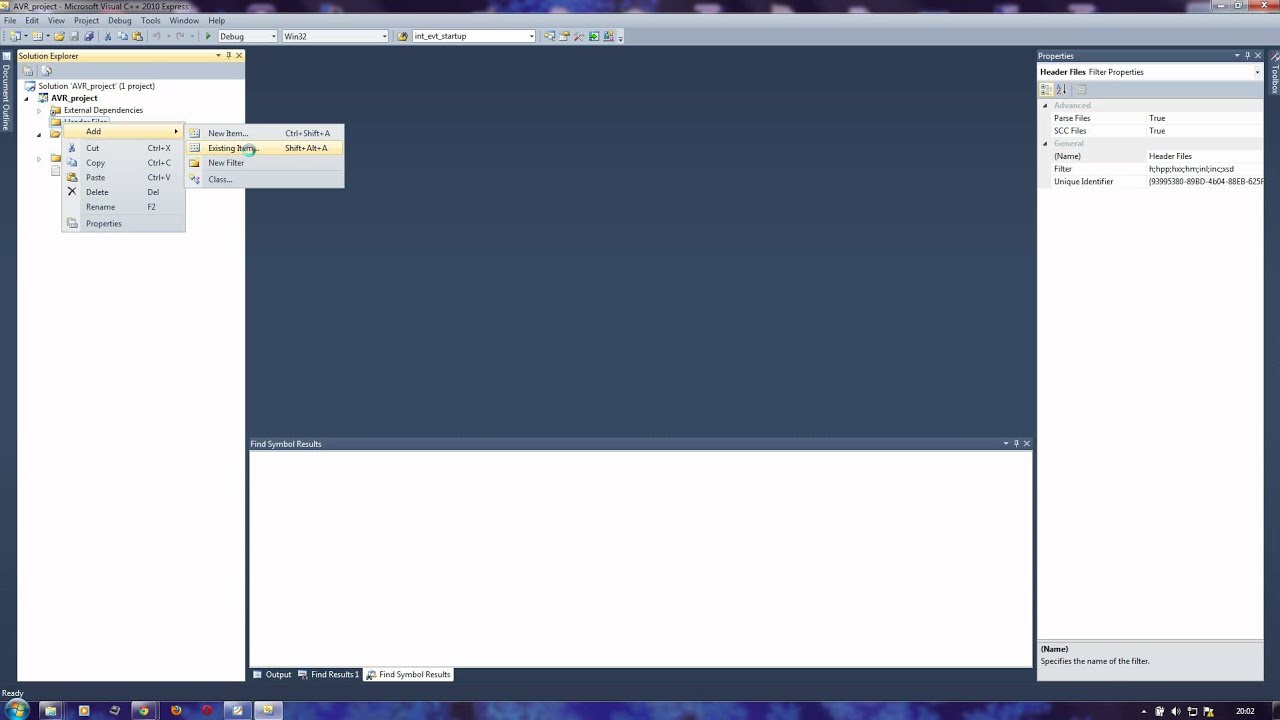Close the Find Symbol Results panel
The height and width of the screenshot is (720, 1280).
[x=1026, y=444]
